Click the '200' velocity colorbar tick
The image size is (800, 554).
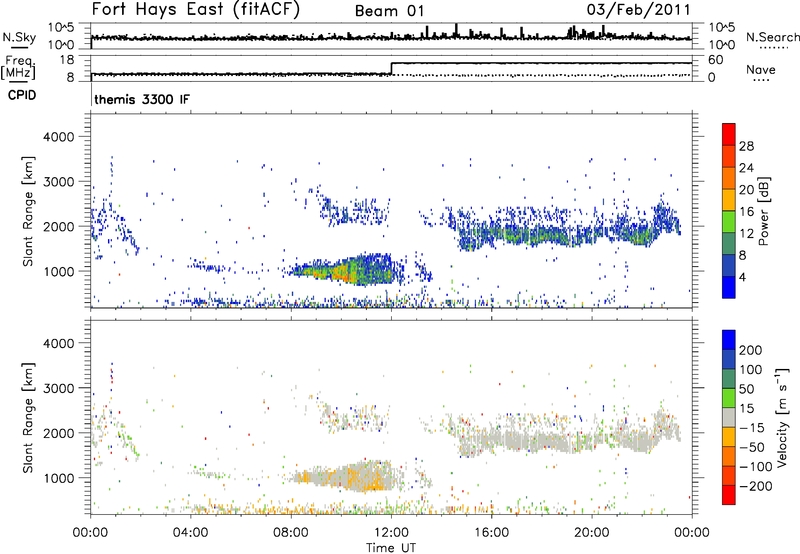(x=751, y=350)
